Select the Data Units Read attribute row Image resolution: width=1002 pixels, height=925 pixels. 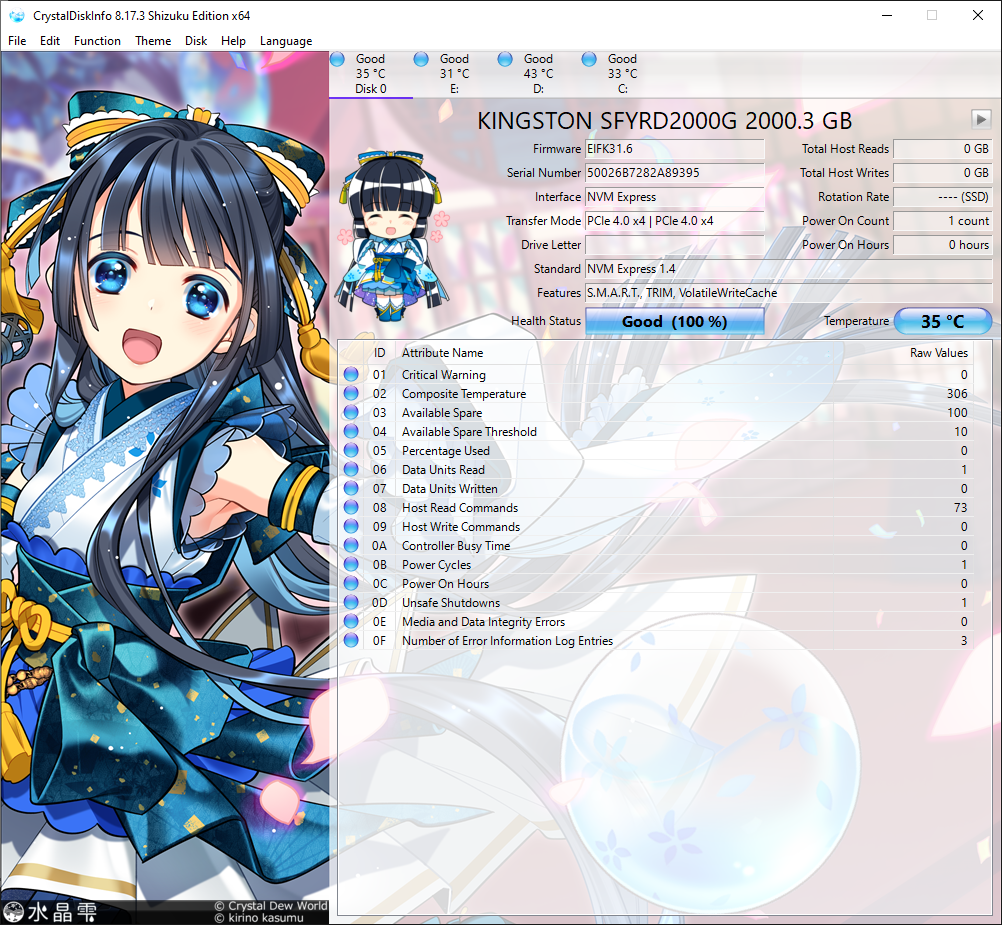point(656,470)
